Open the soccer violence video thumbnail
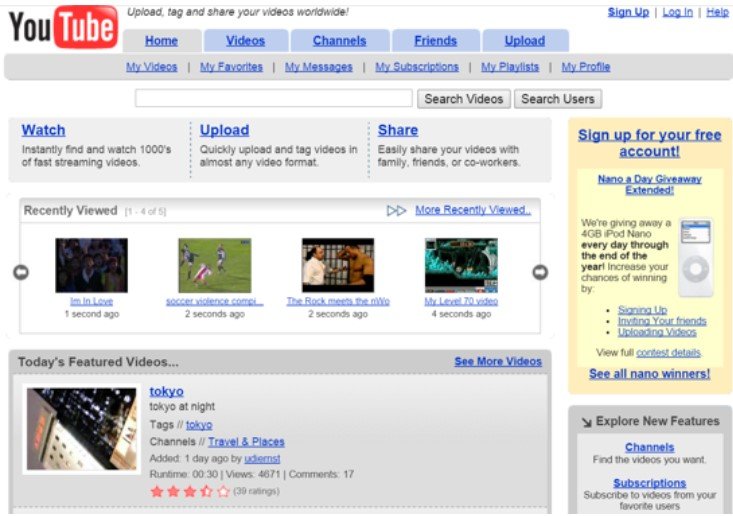The height and width of the screenshot is (516, 733). (x=215, y=265)
